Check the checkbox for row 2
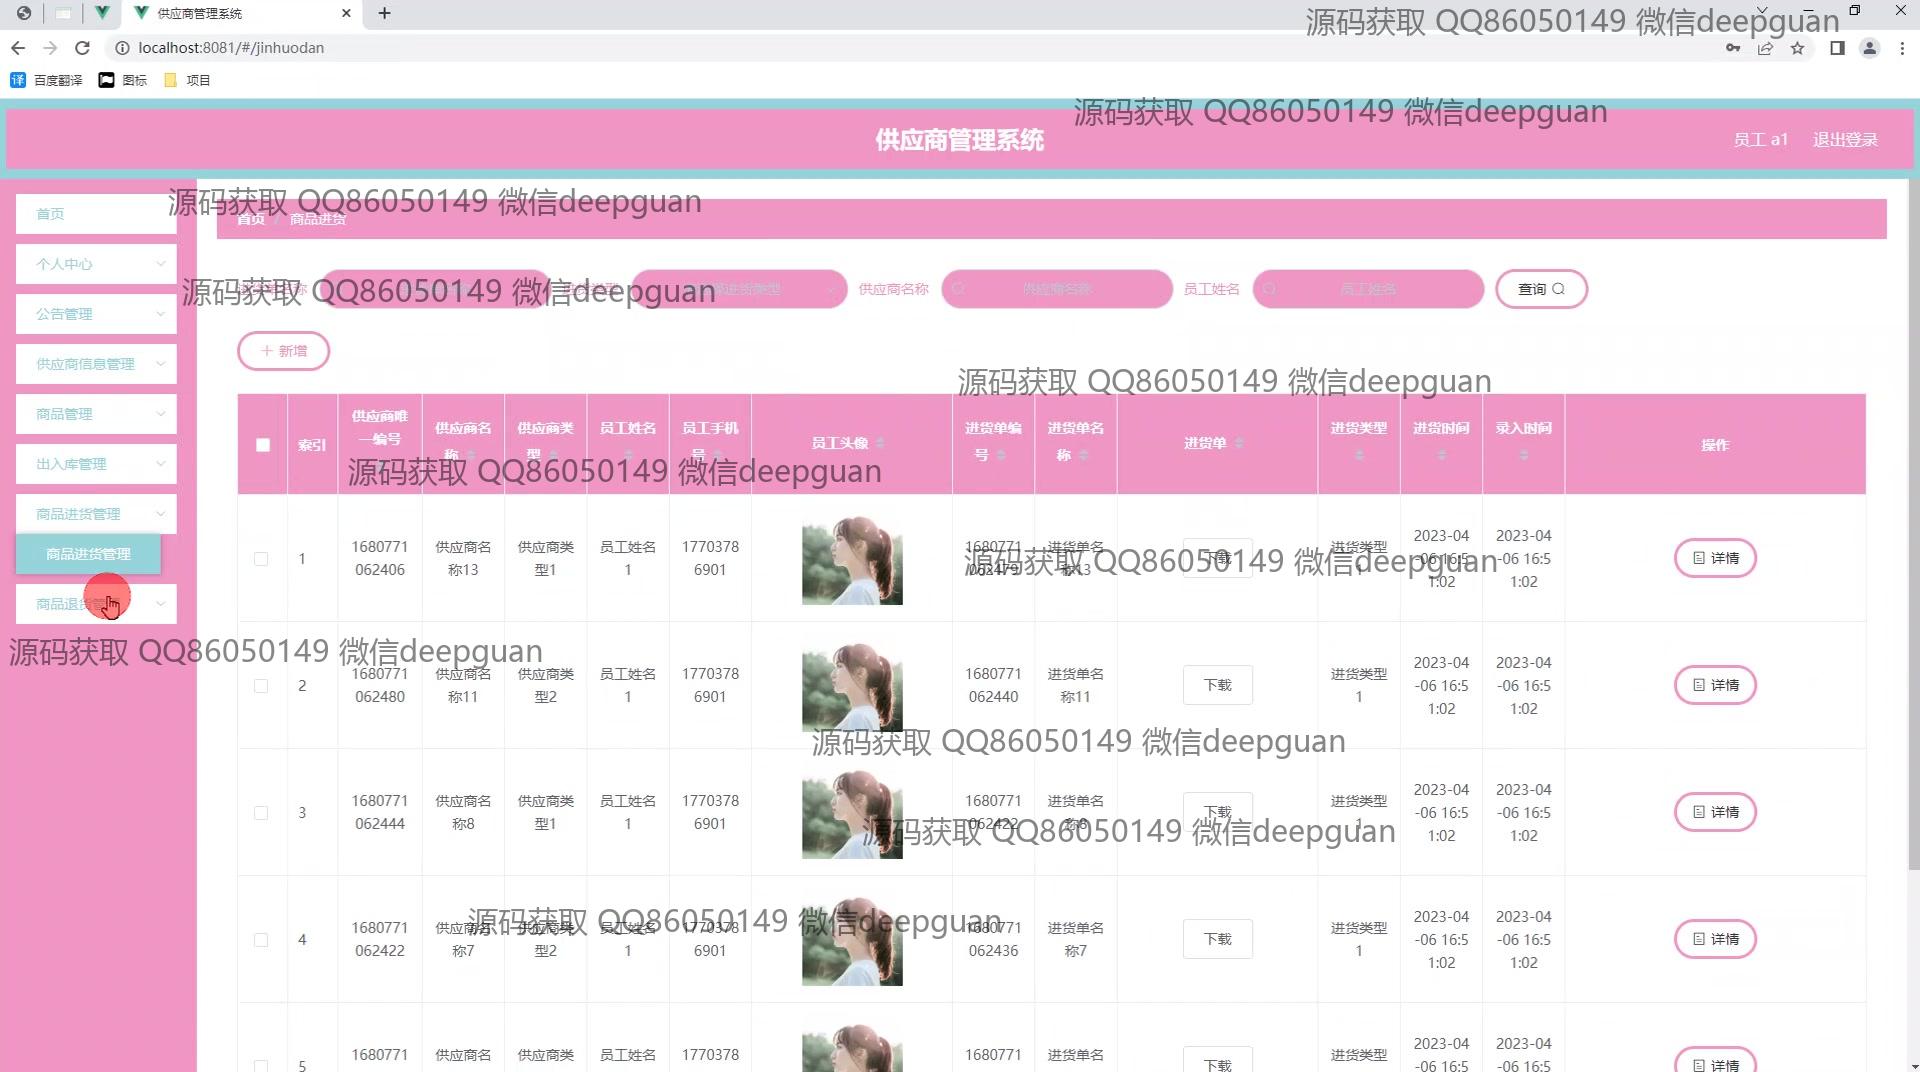The height and width of the screenshot is (1072, 1920). [x=261, y=686]
